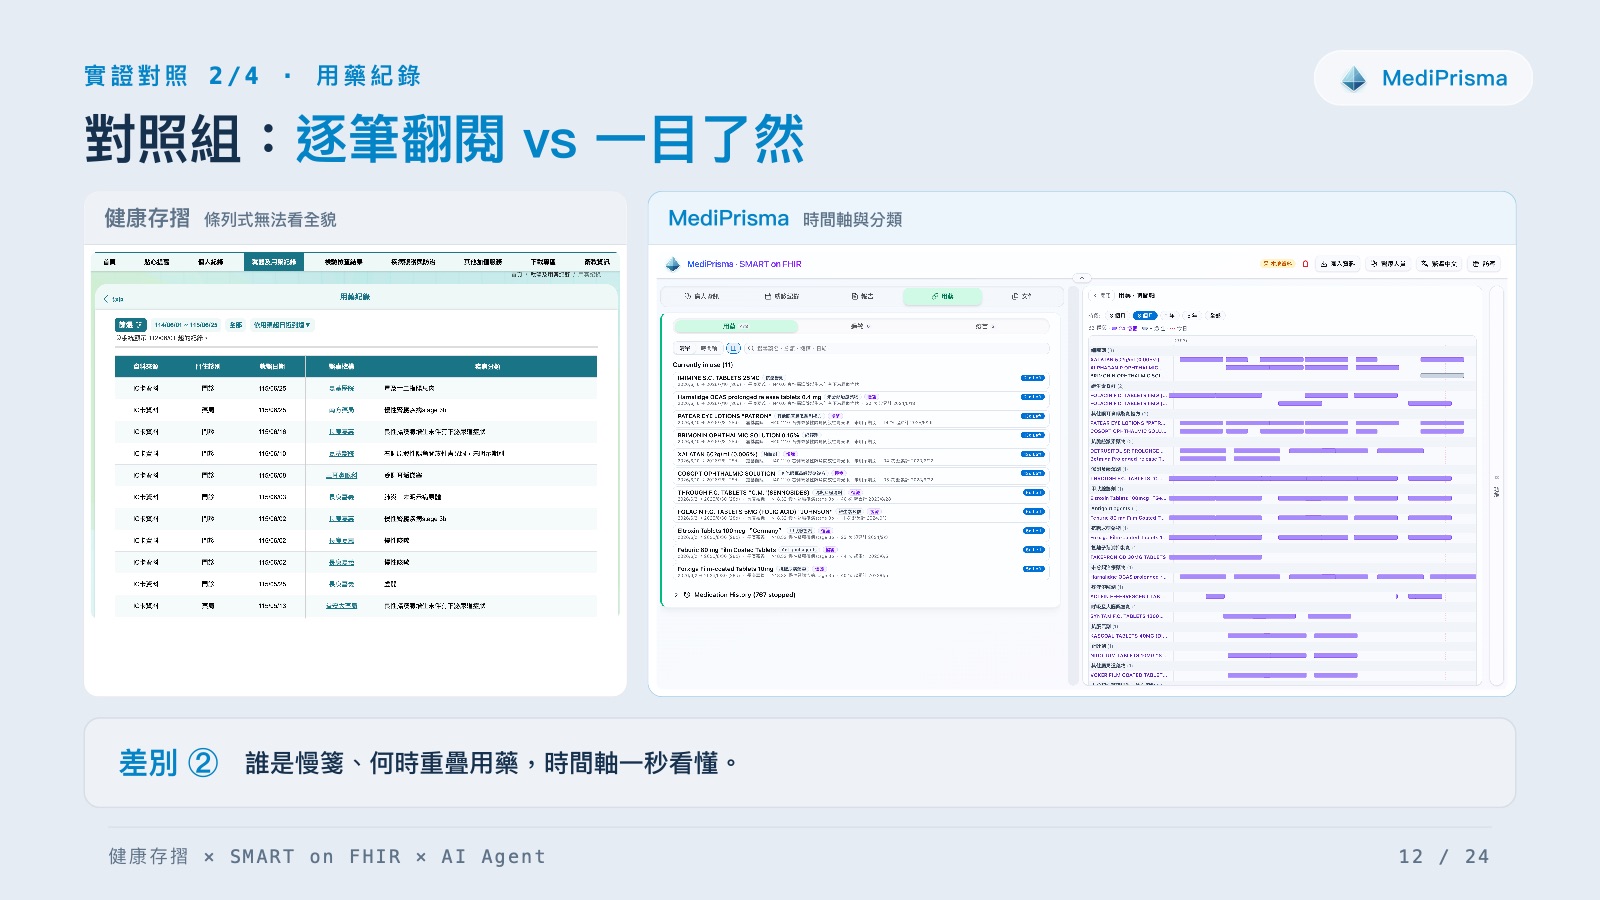Click blue badge on FOLACIN F.C. TABLETS row

pyautogui.click(x=1033, y=511)
